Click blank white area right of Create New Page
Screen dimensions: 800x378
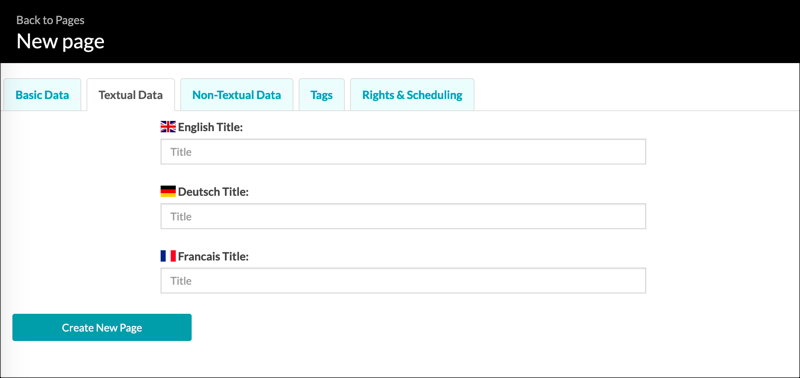[459, 327]
